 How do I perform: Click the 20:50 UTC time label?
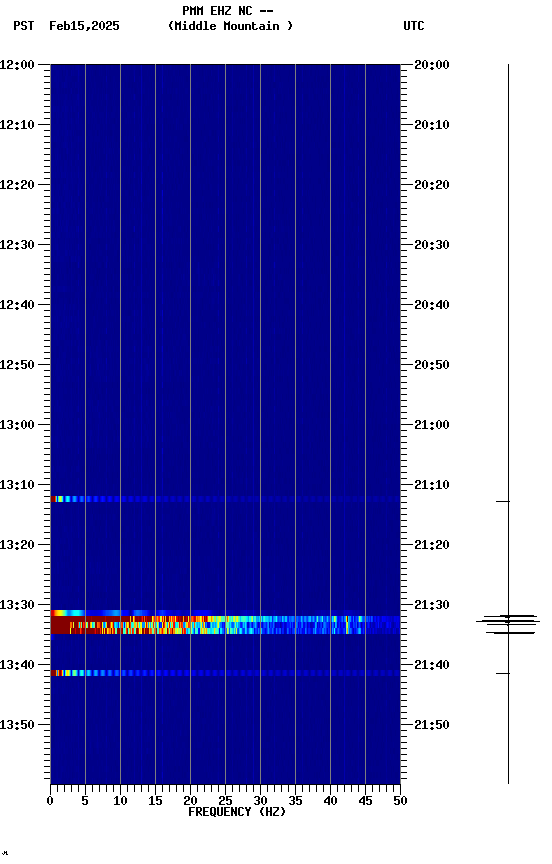432,365
